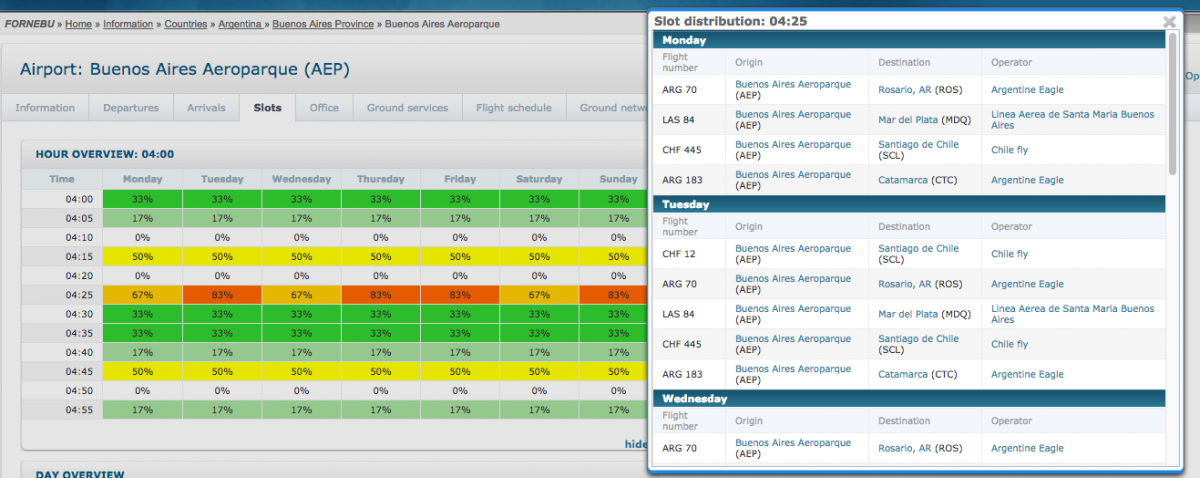Click flight number ARG 183 in Monday section
This screenshot has height=478, width=1200.
point(681,180)
